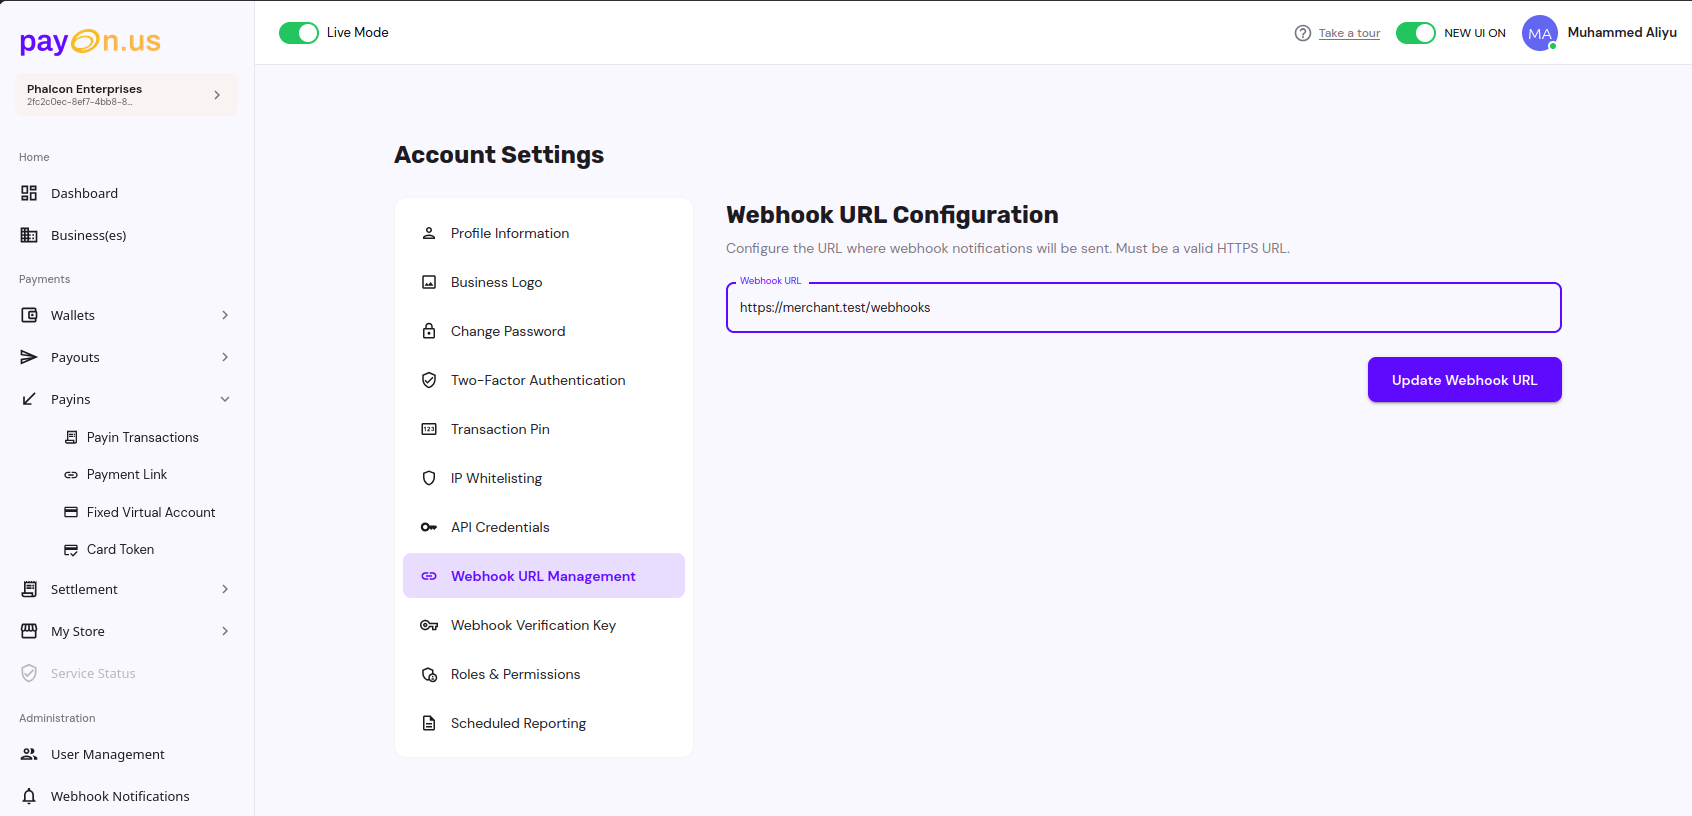1692x816 pixels.
Task: Select the Webhook URL Management tab
Action: [x=544, y=576]
